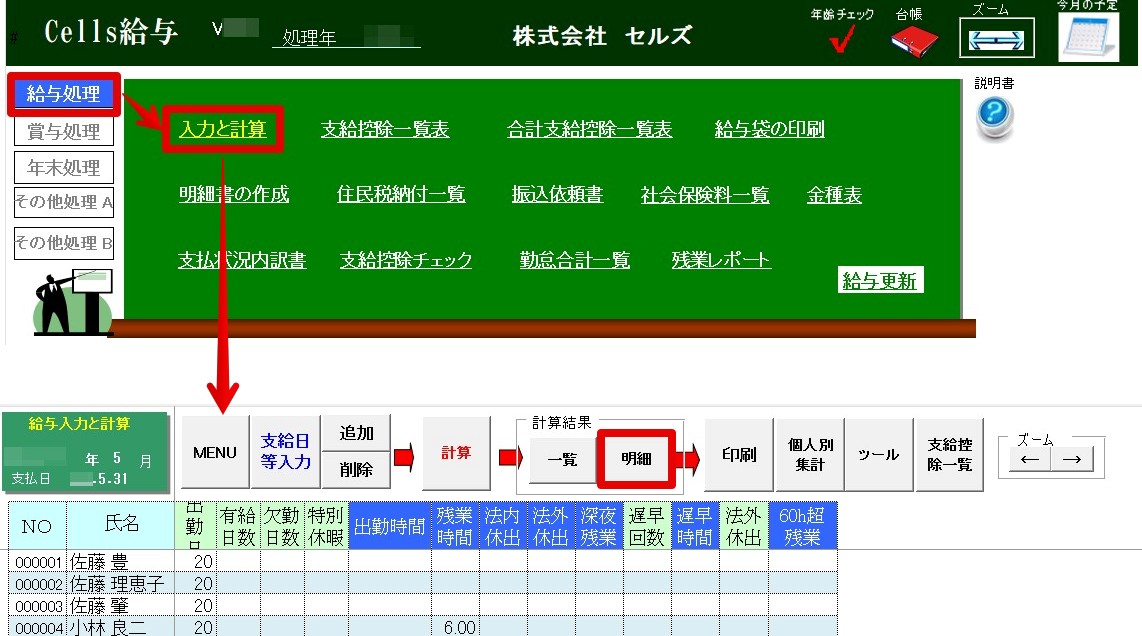Image resolution: width=1142 pixels, height=636 pixels.
Task: Open the 支払状況内訳書 link
Action: click(x=242, y=260)
